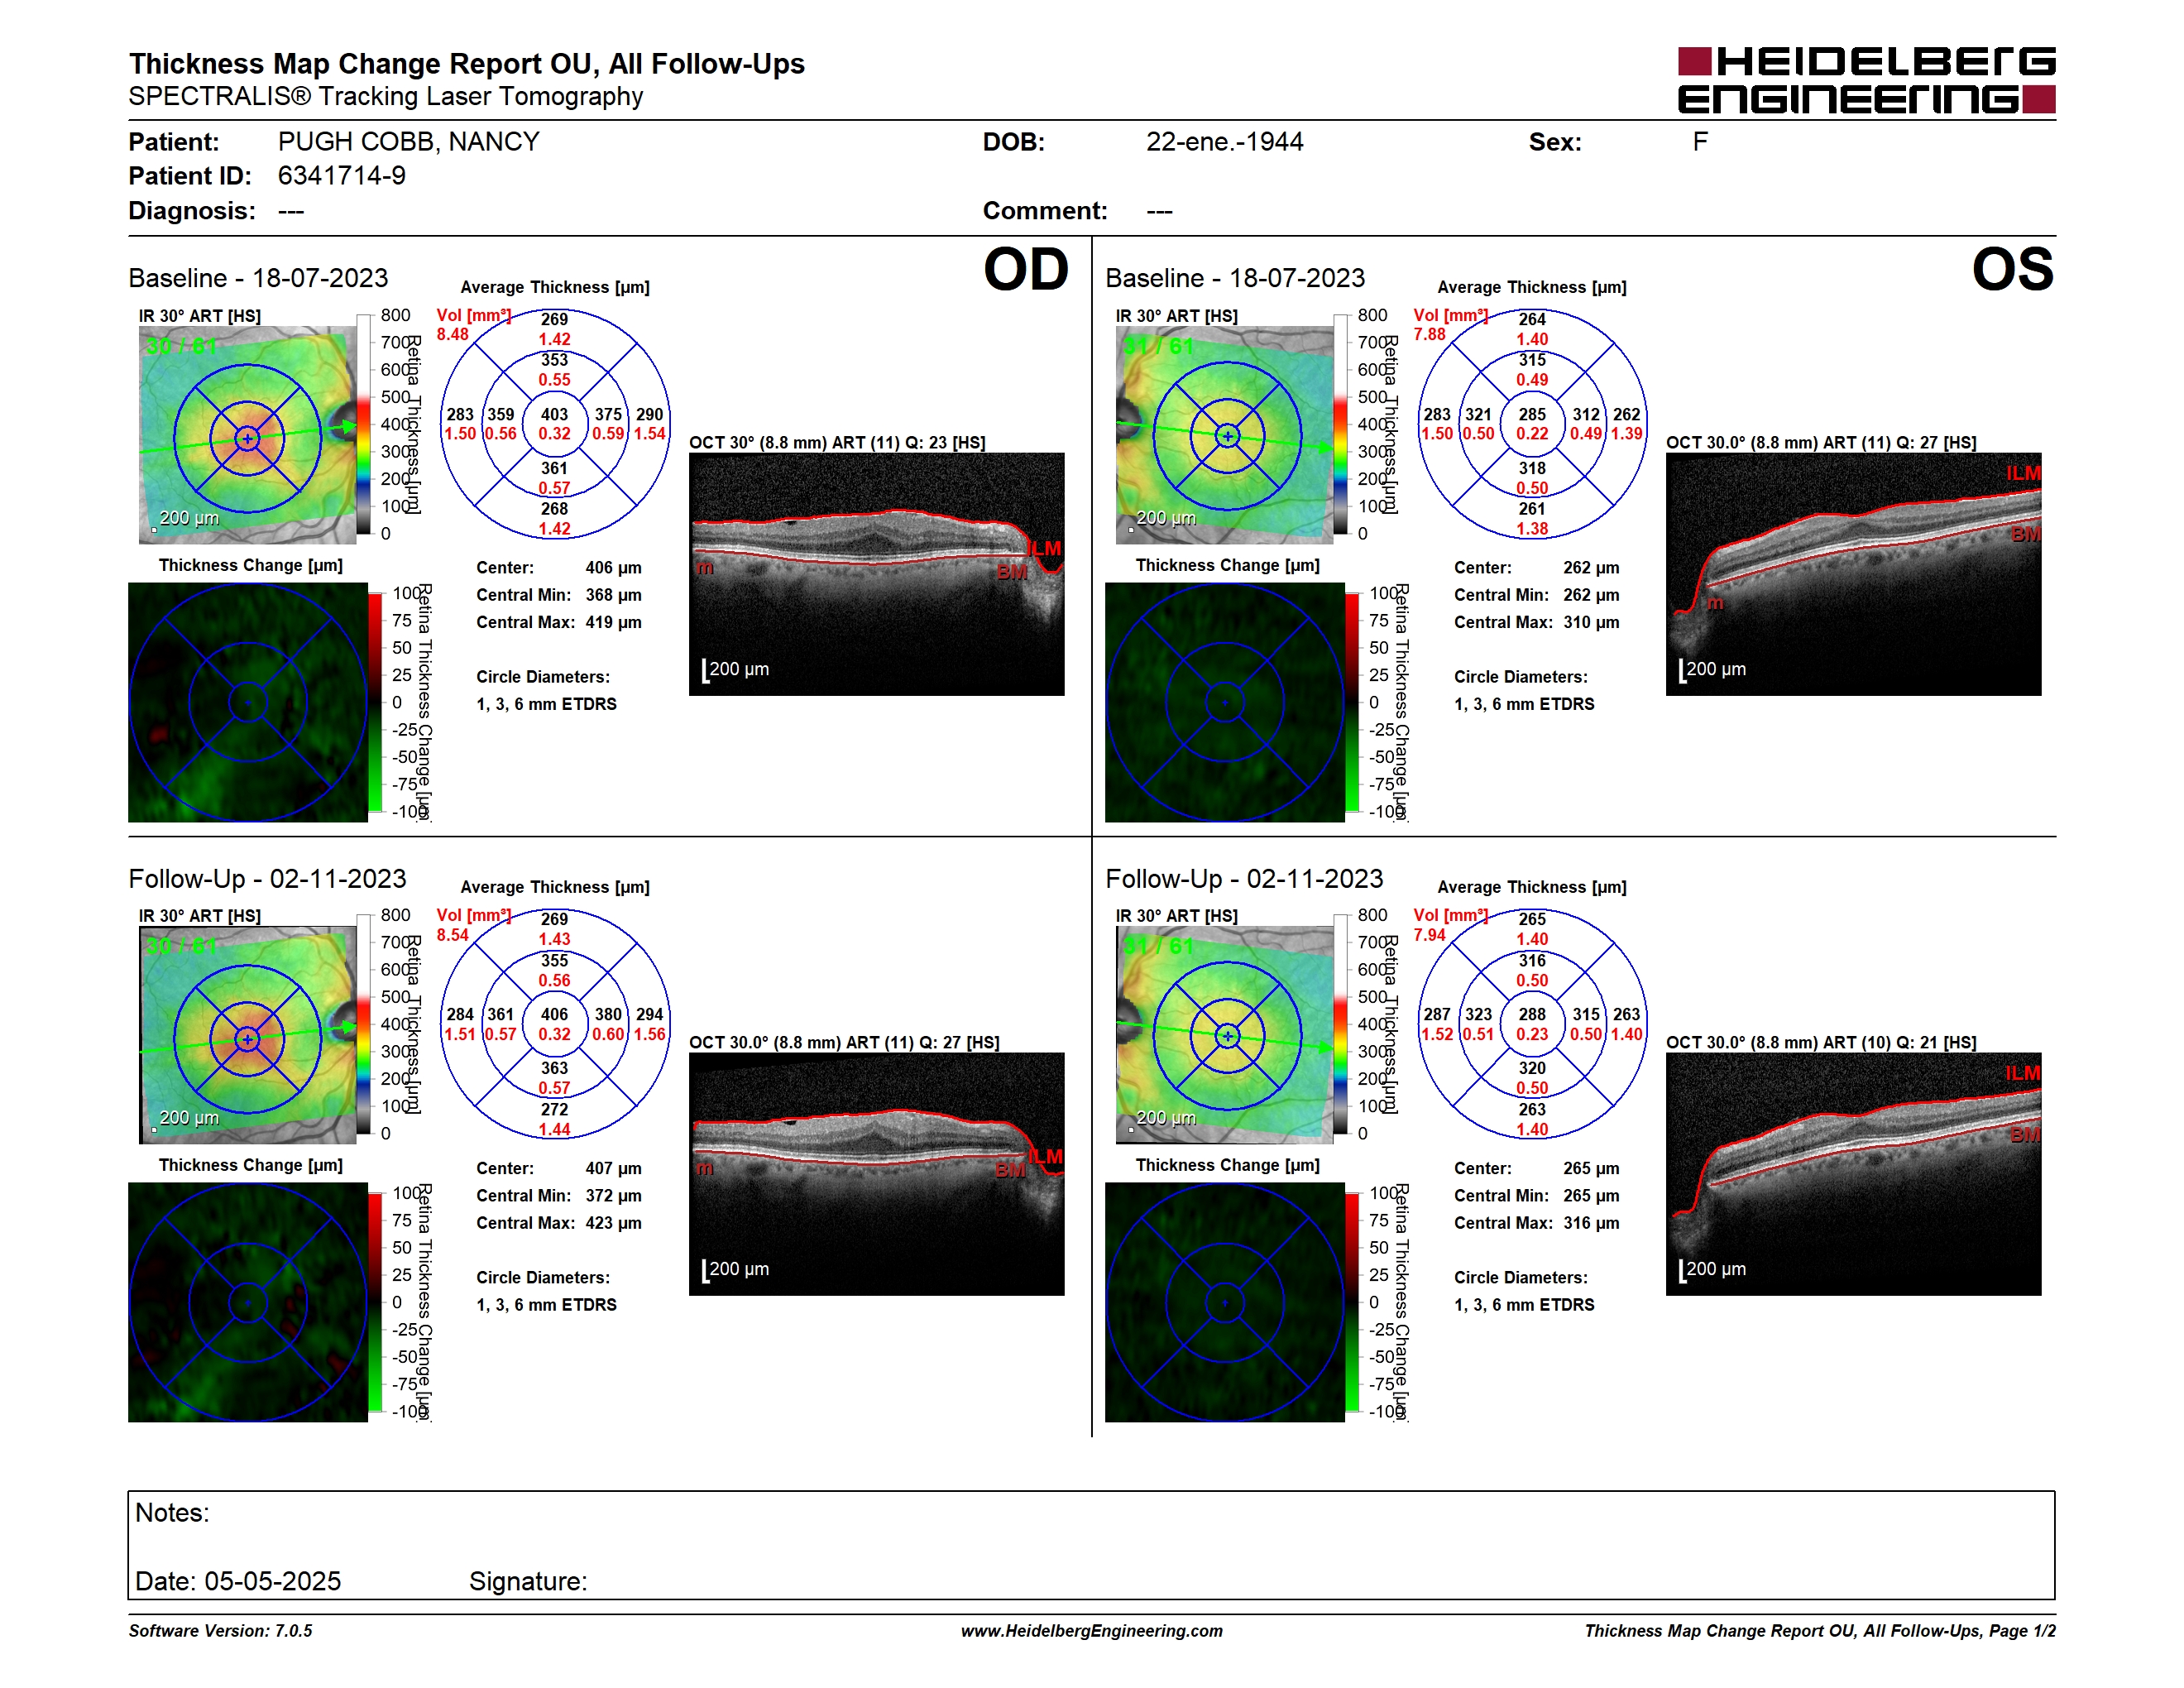Viewport: 2184px width, 1688px height.
Task: Open the OD baseline thickness change map
Action: (248, 703)
